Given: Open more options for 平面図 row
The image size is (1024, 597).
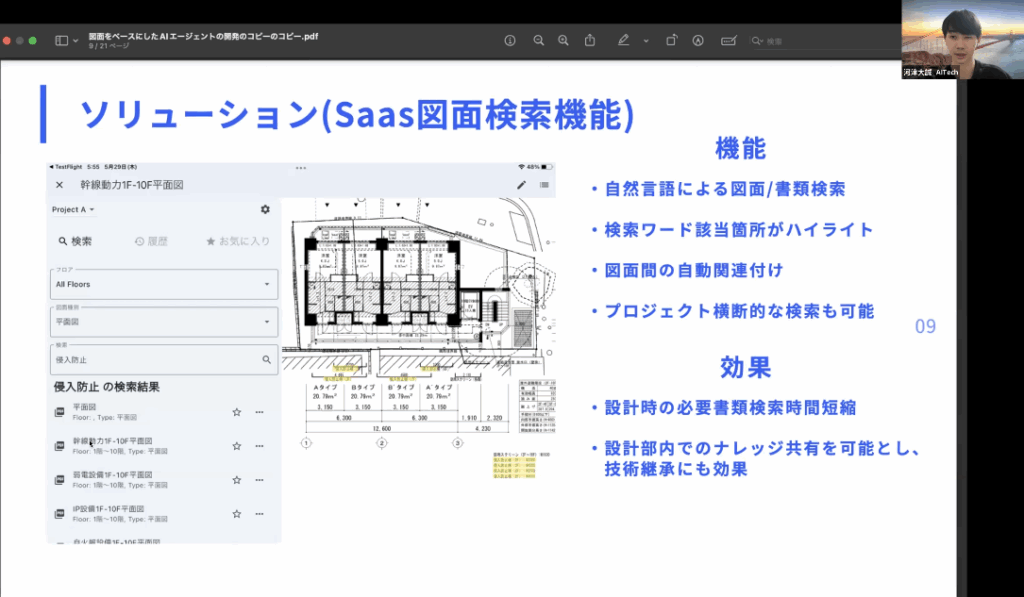Looking at the screenshot, I should click(259, 412).
